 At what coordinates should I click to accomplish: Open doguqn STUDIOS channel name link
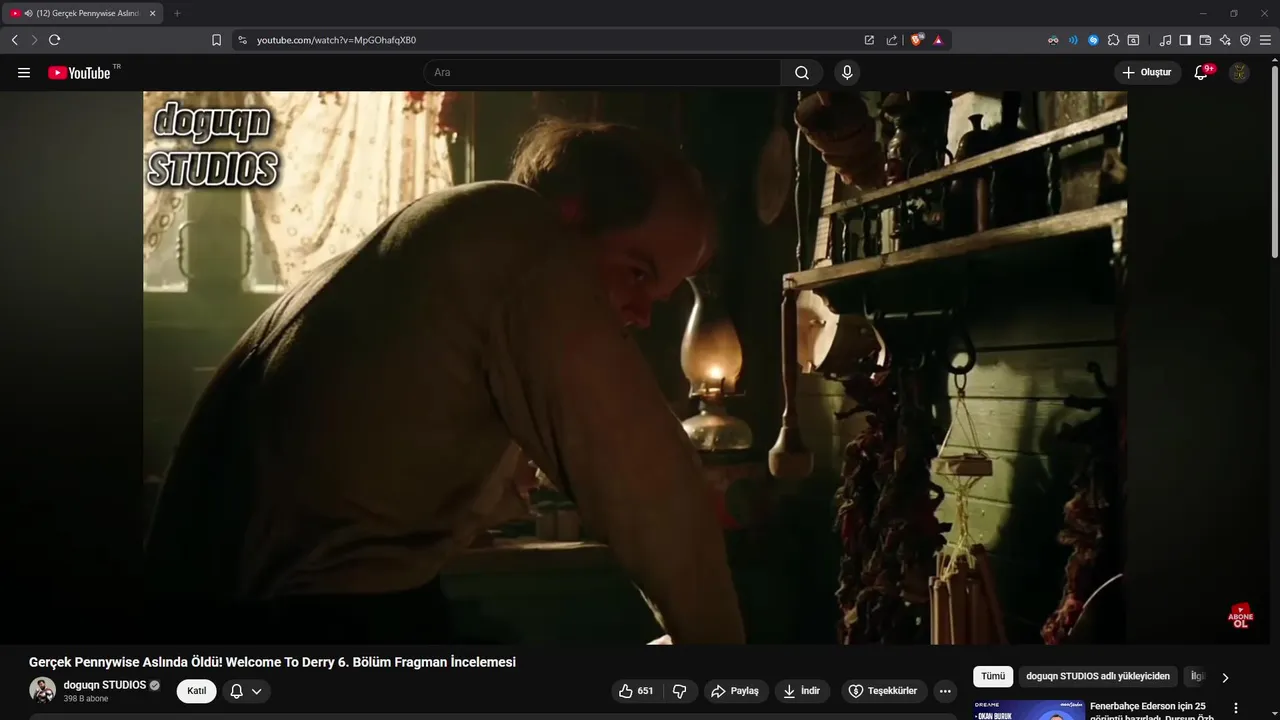click(105, 685)
